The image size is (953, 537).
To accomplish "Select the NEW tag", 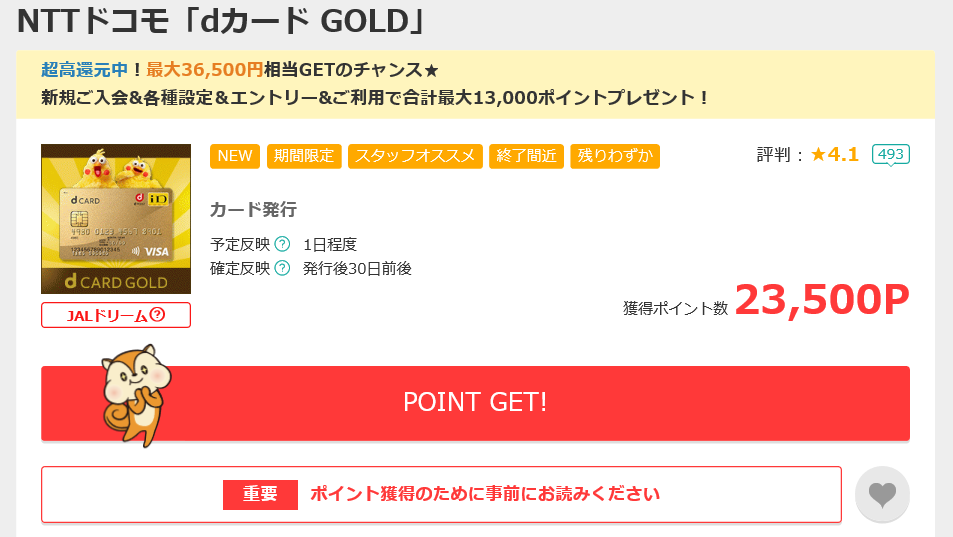I will pyautogui.click(x=235, y=156).
